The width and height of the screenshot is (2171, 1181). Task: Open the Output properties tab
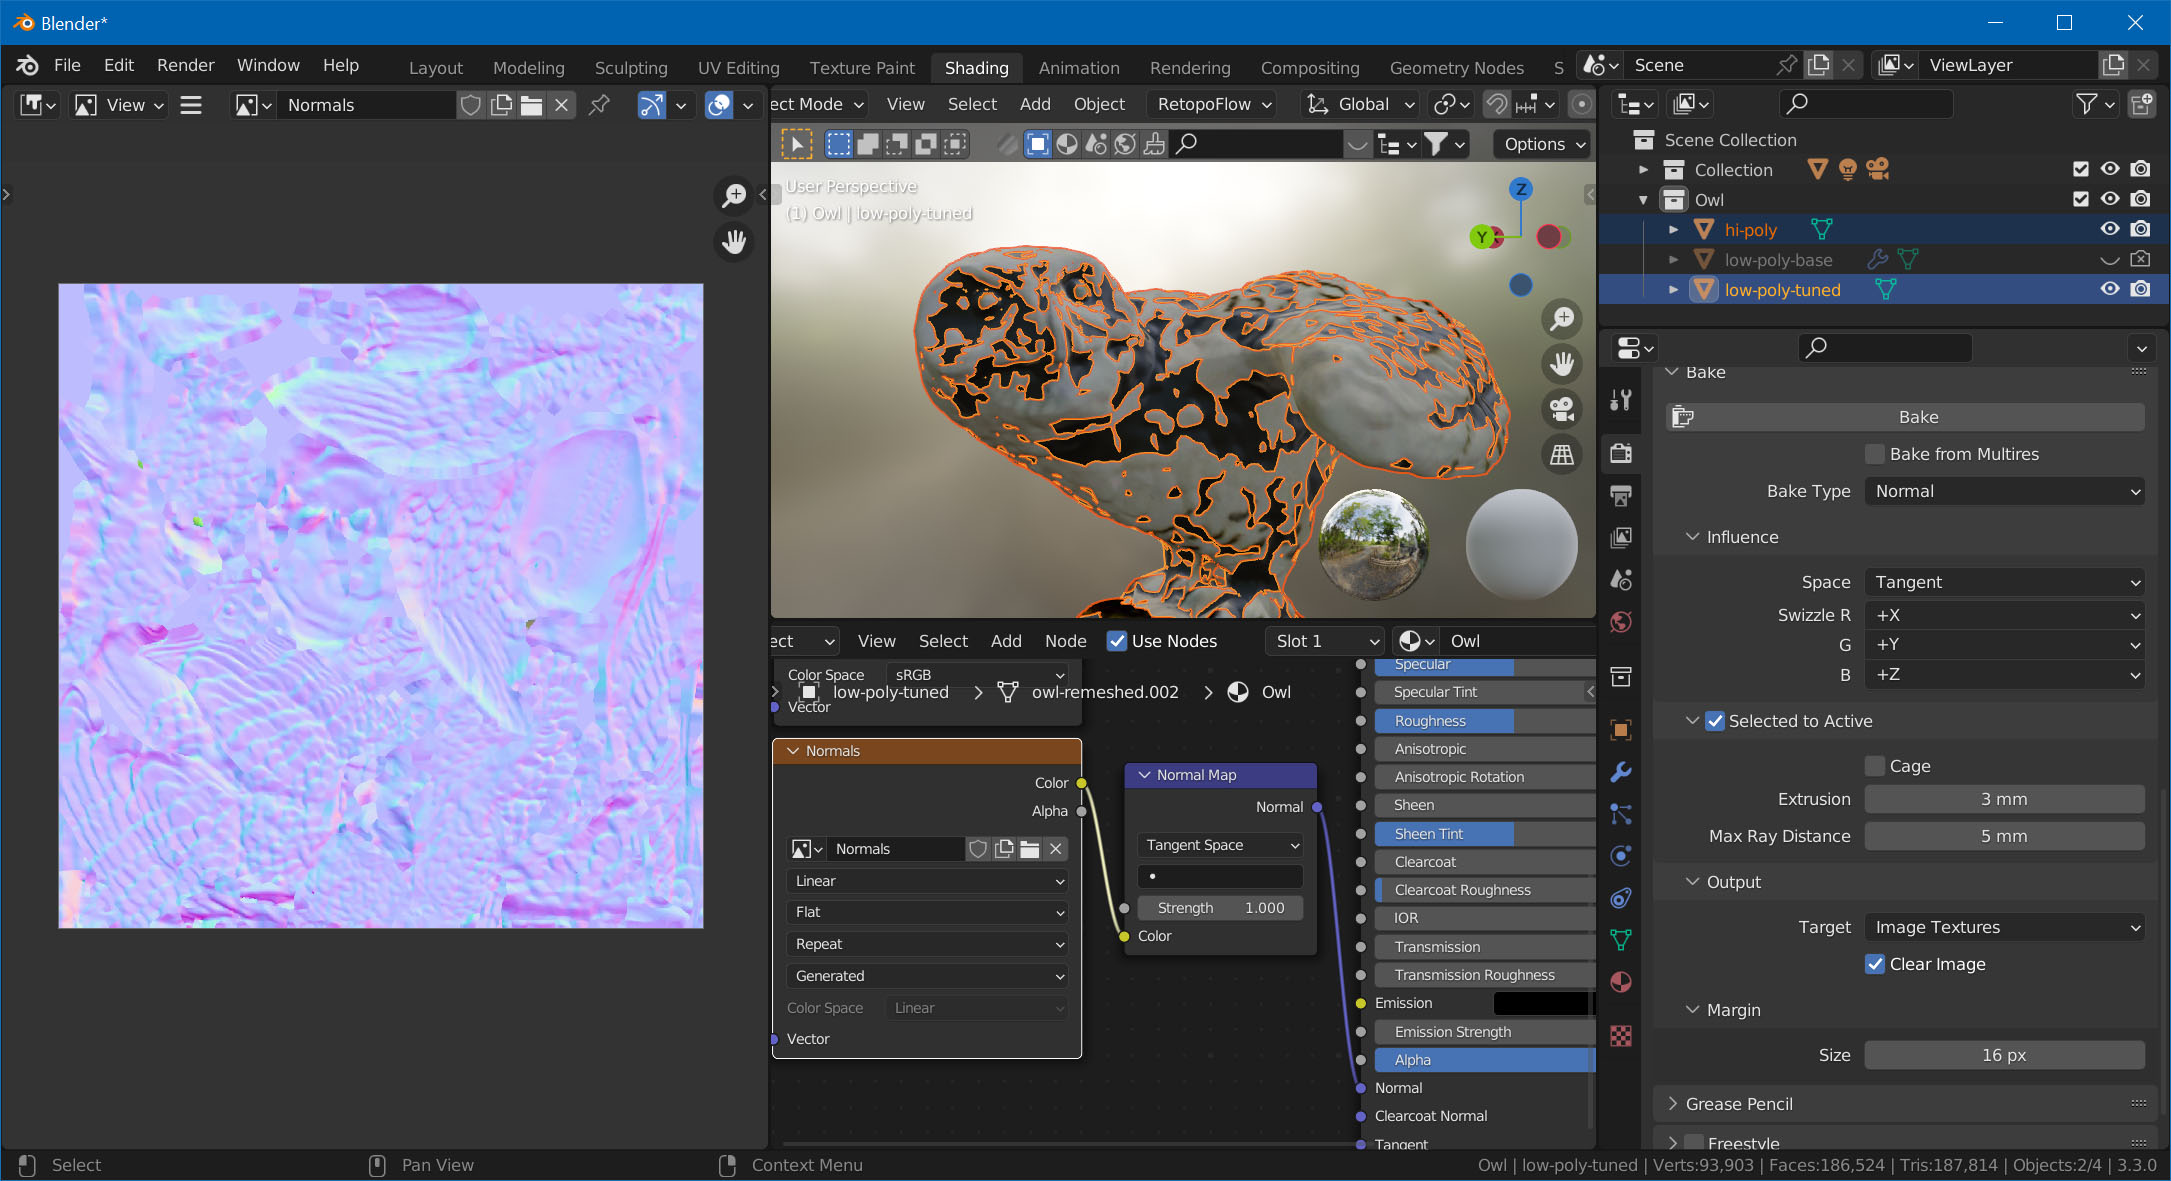tap(1621, 495)
